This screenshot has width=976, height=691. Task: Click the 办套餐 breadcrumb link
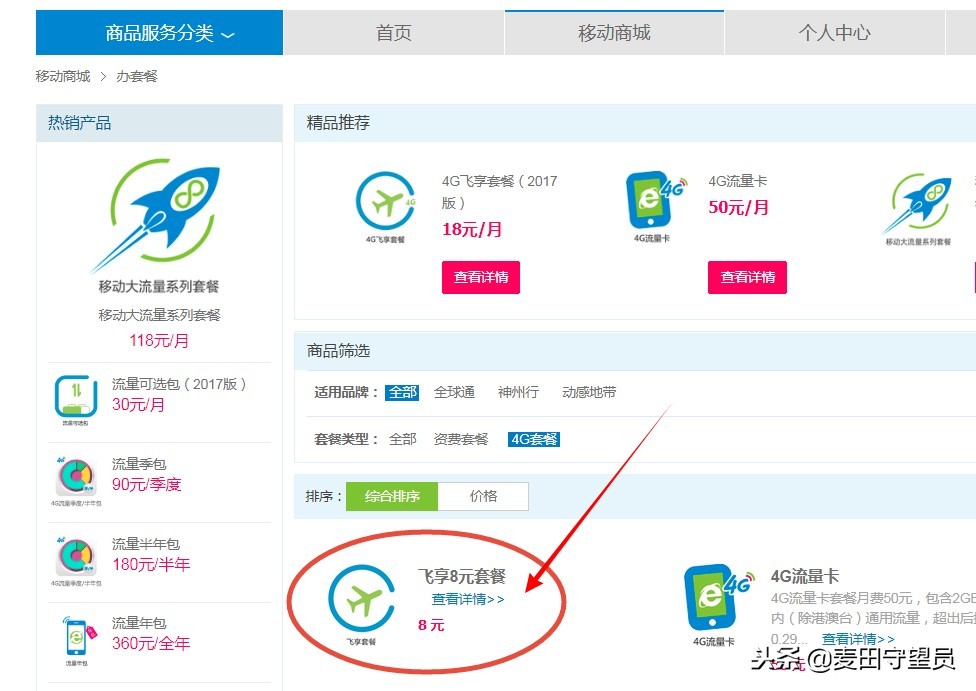tap(137, 76)
